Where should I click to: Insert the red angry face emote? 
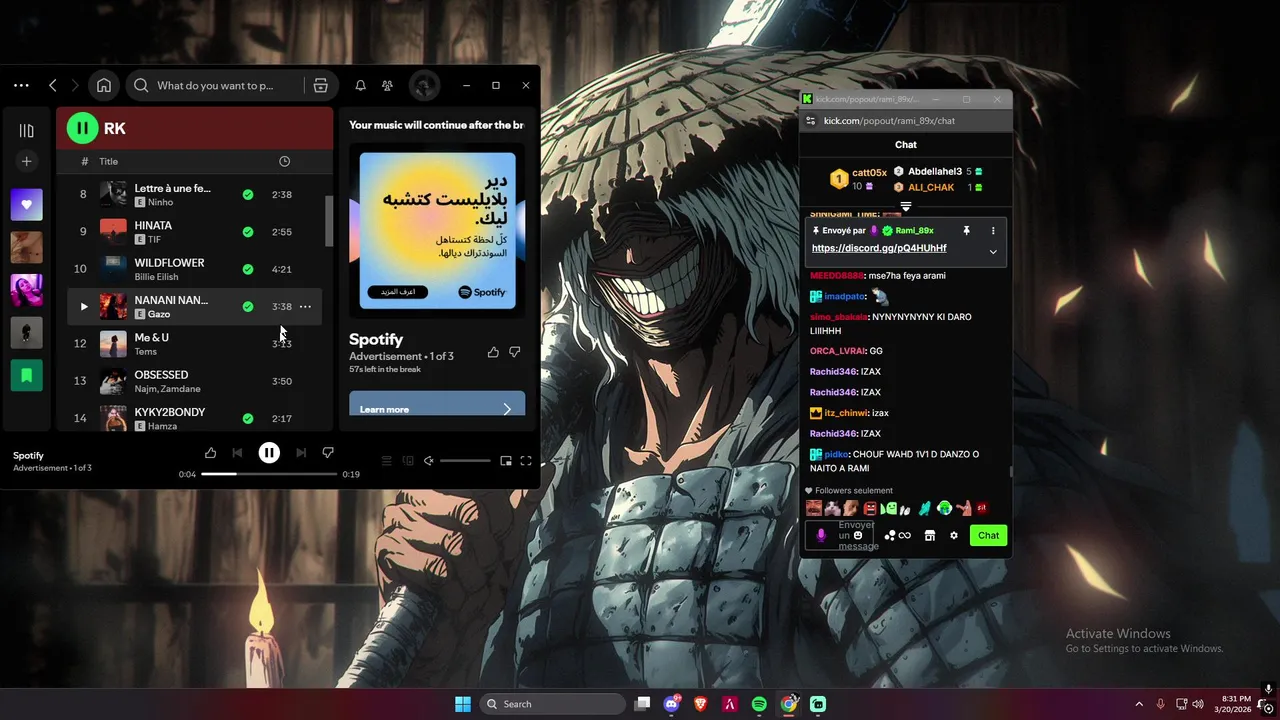869,508
